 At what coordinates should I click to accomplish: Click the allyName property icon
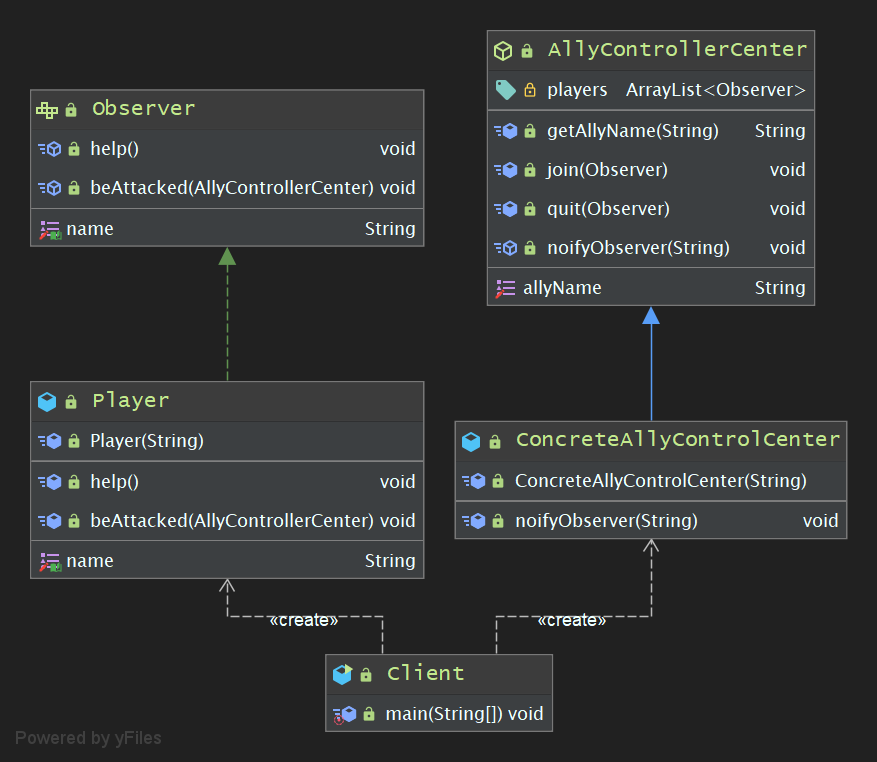tap(505, 288)
